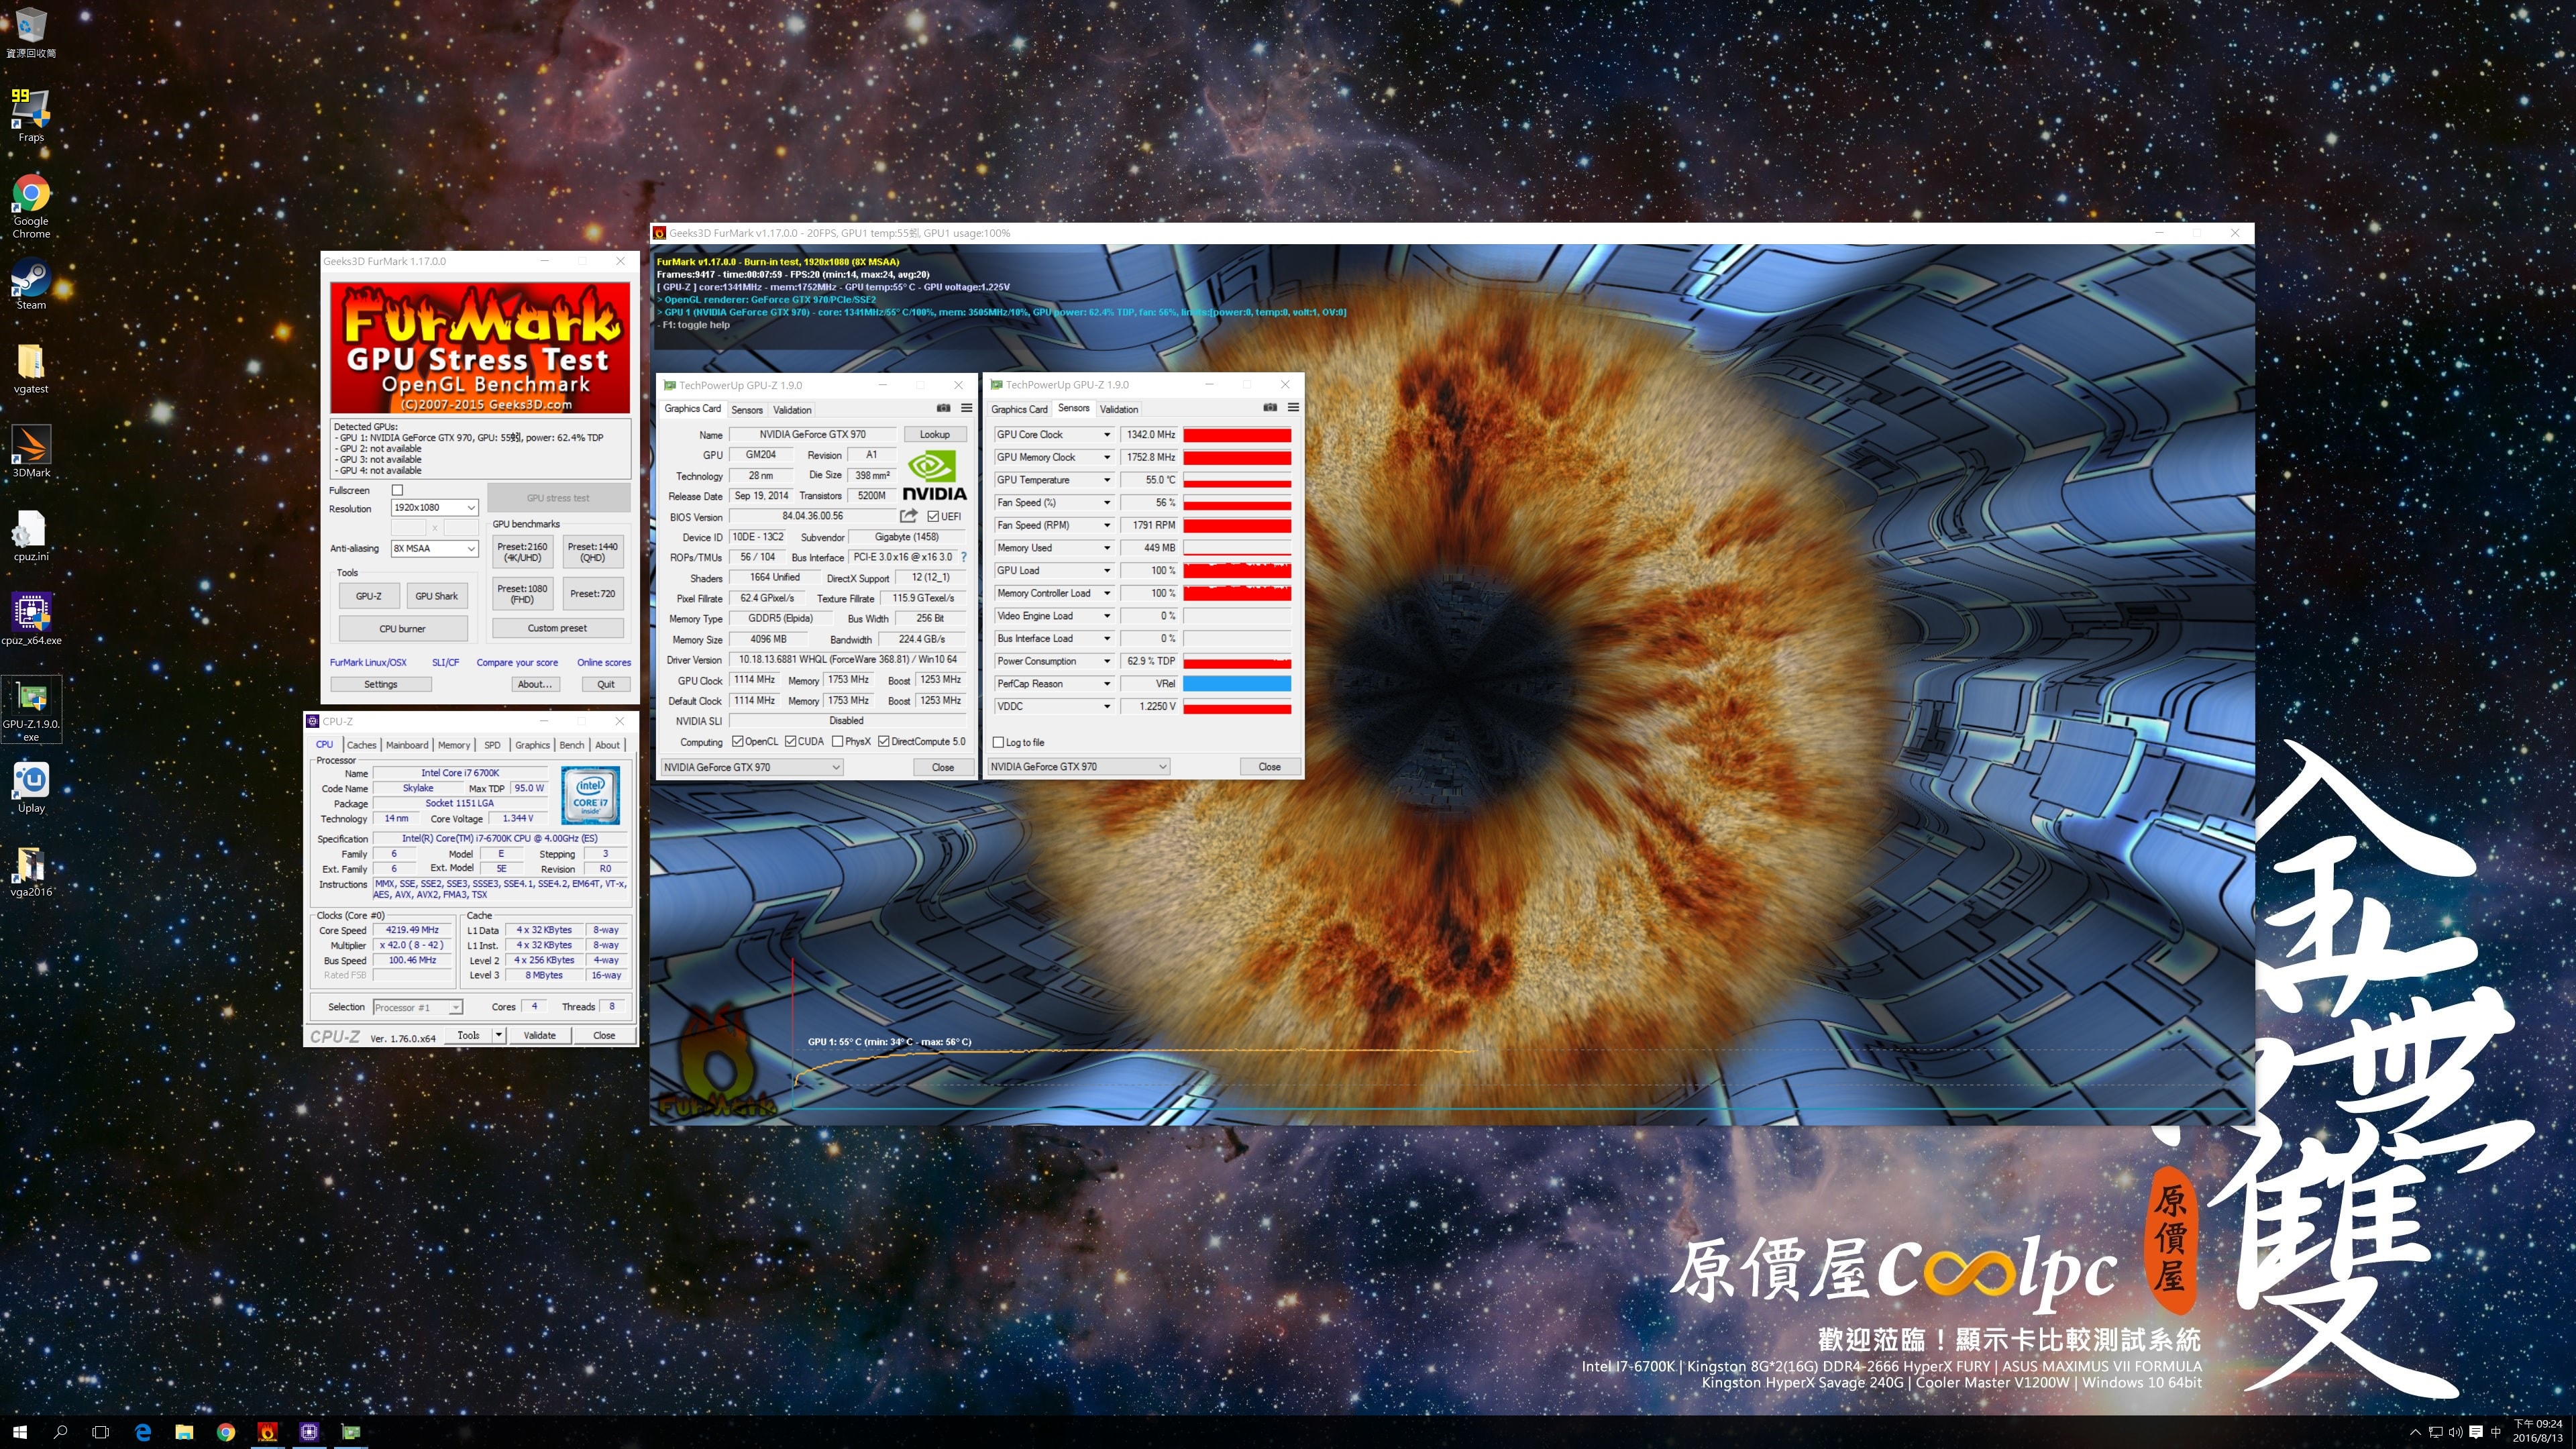Toggle the Fullscreen checkbox in FurMark
Viewport: 2576px width, 1449px height.
[397, 490]
